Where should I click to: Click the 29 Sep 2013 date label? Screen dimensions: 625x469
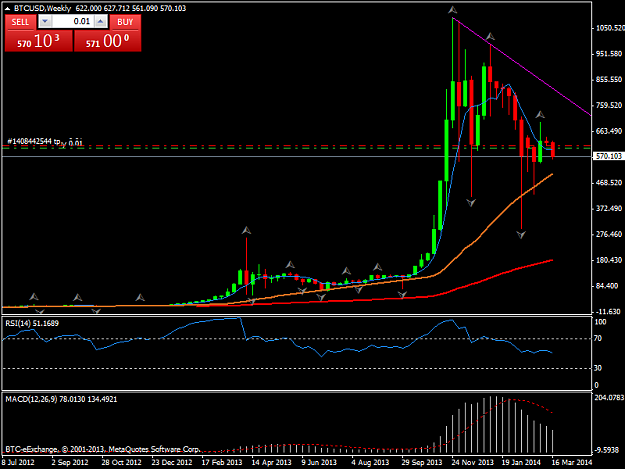422,462
